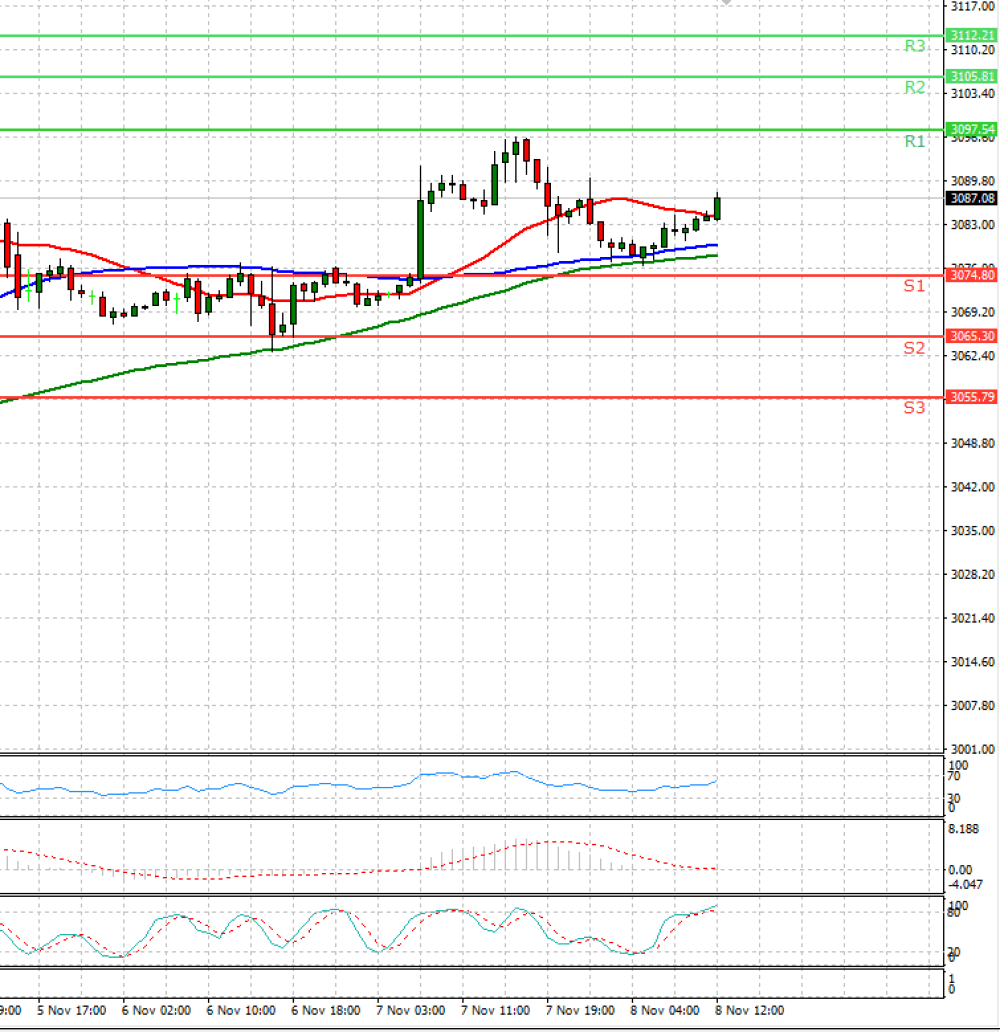Click the green 3097.54 price tag
This screenshot has width=1000, height=1032.
pyautogui.click(x=972, y=129)
